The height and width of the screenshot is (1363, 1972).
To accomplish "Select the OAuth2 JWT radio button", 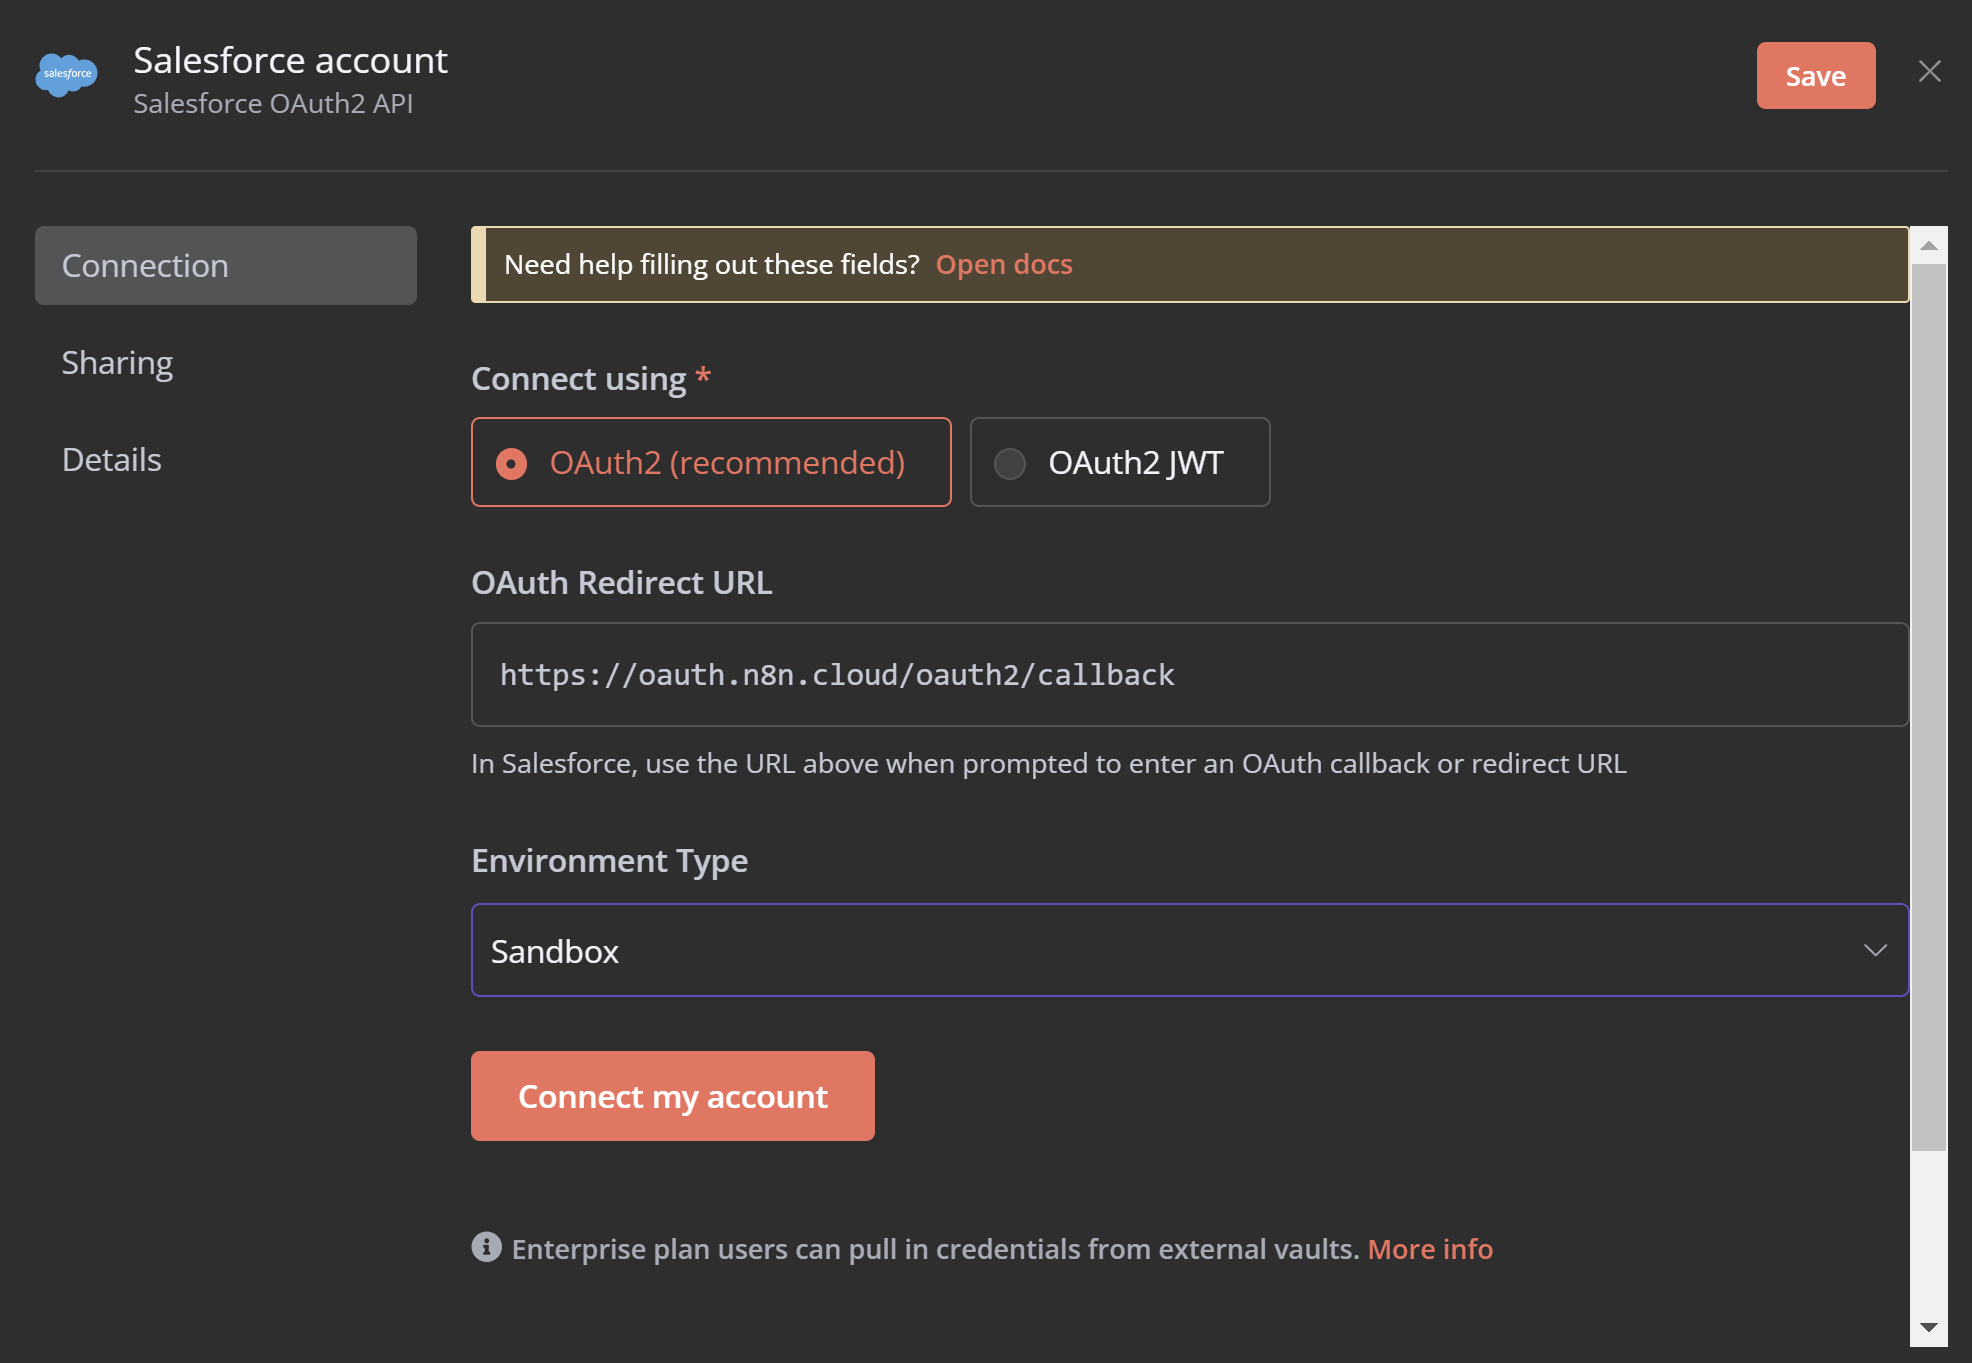I will (x=1010, y=463).
